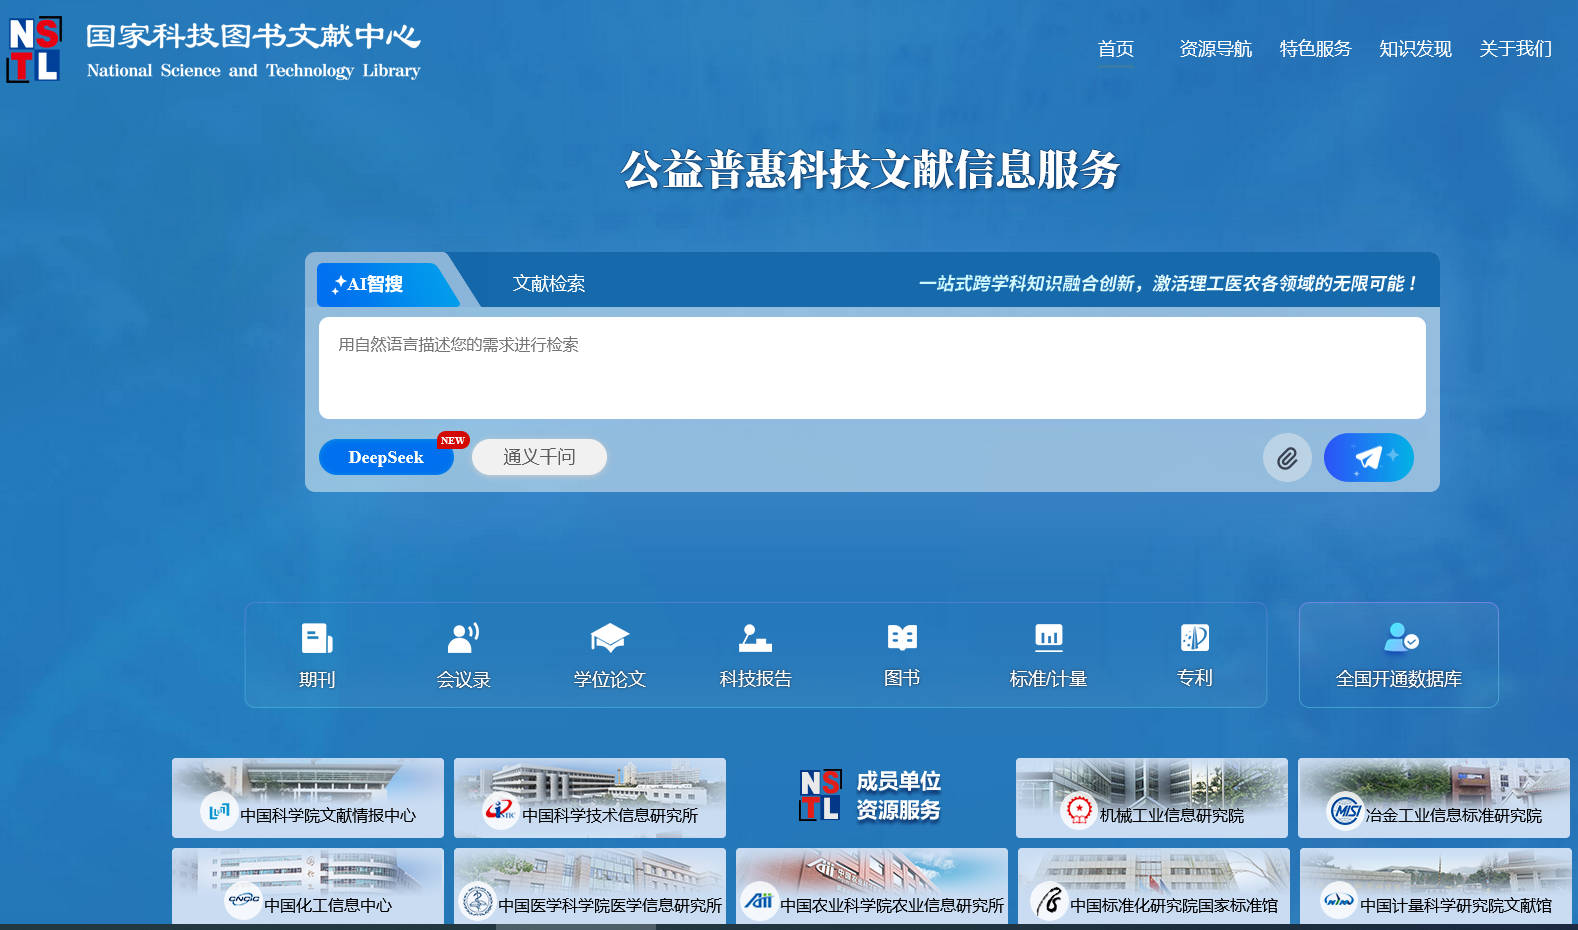The width and height of the screenshot is (1578, 930).
Task: Click the 全国开通数据库 label
Action: point(1399,680)
